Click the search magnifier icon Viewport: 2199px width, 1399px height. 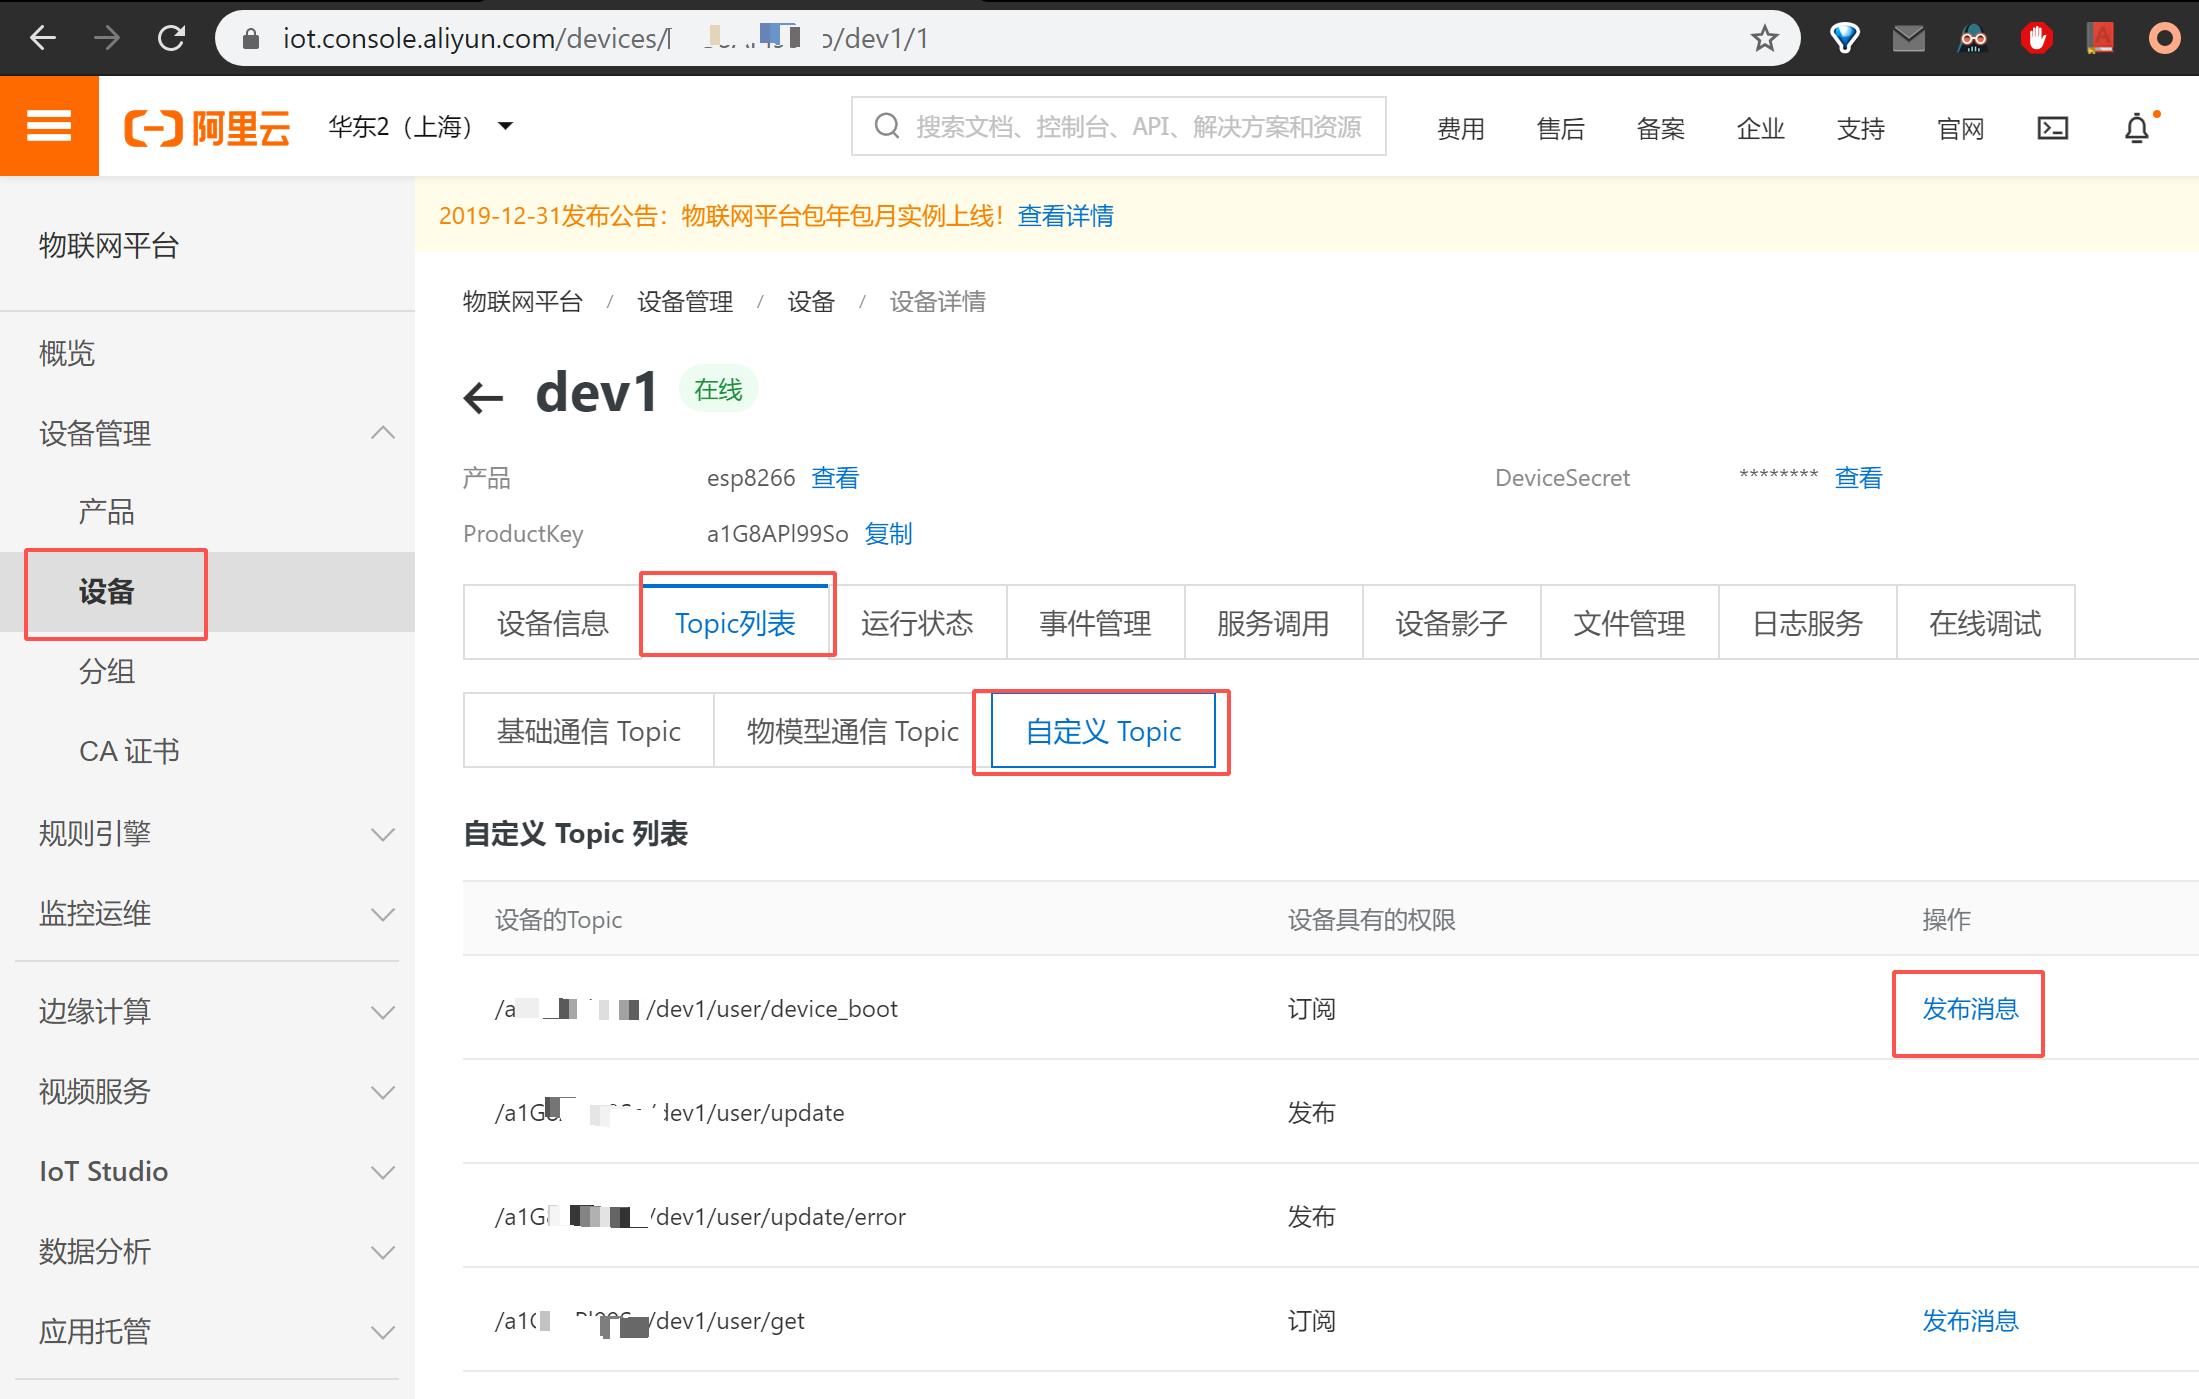point(886,125)
